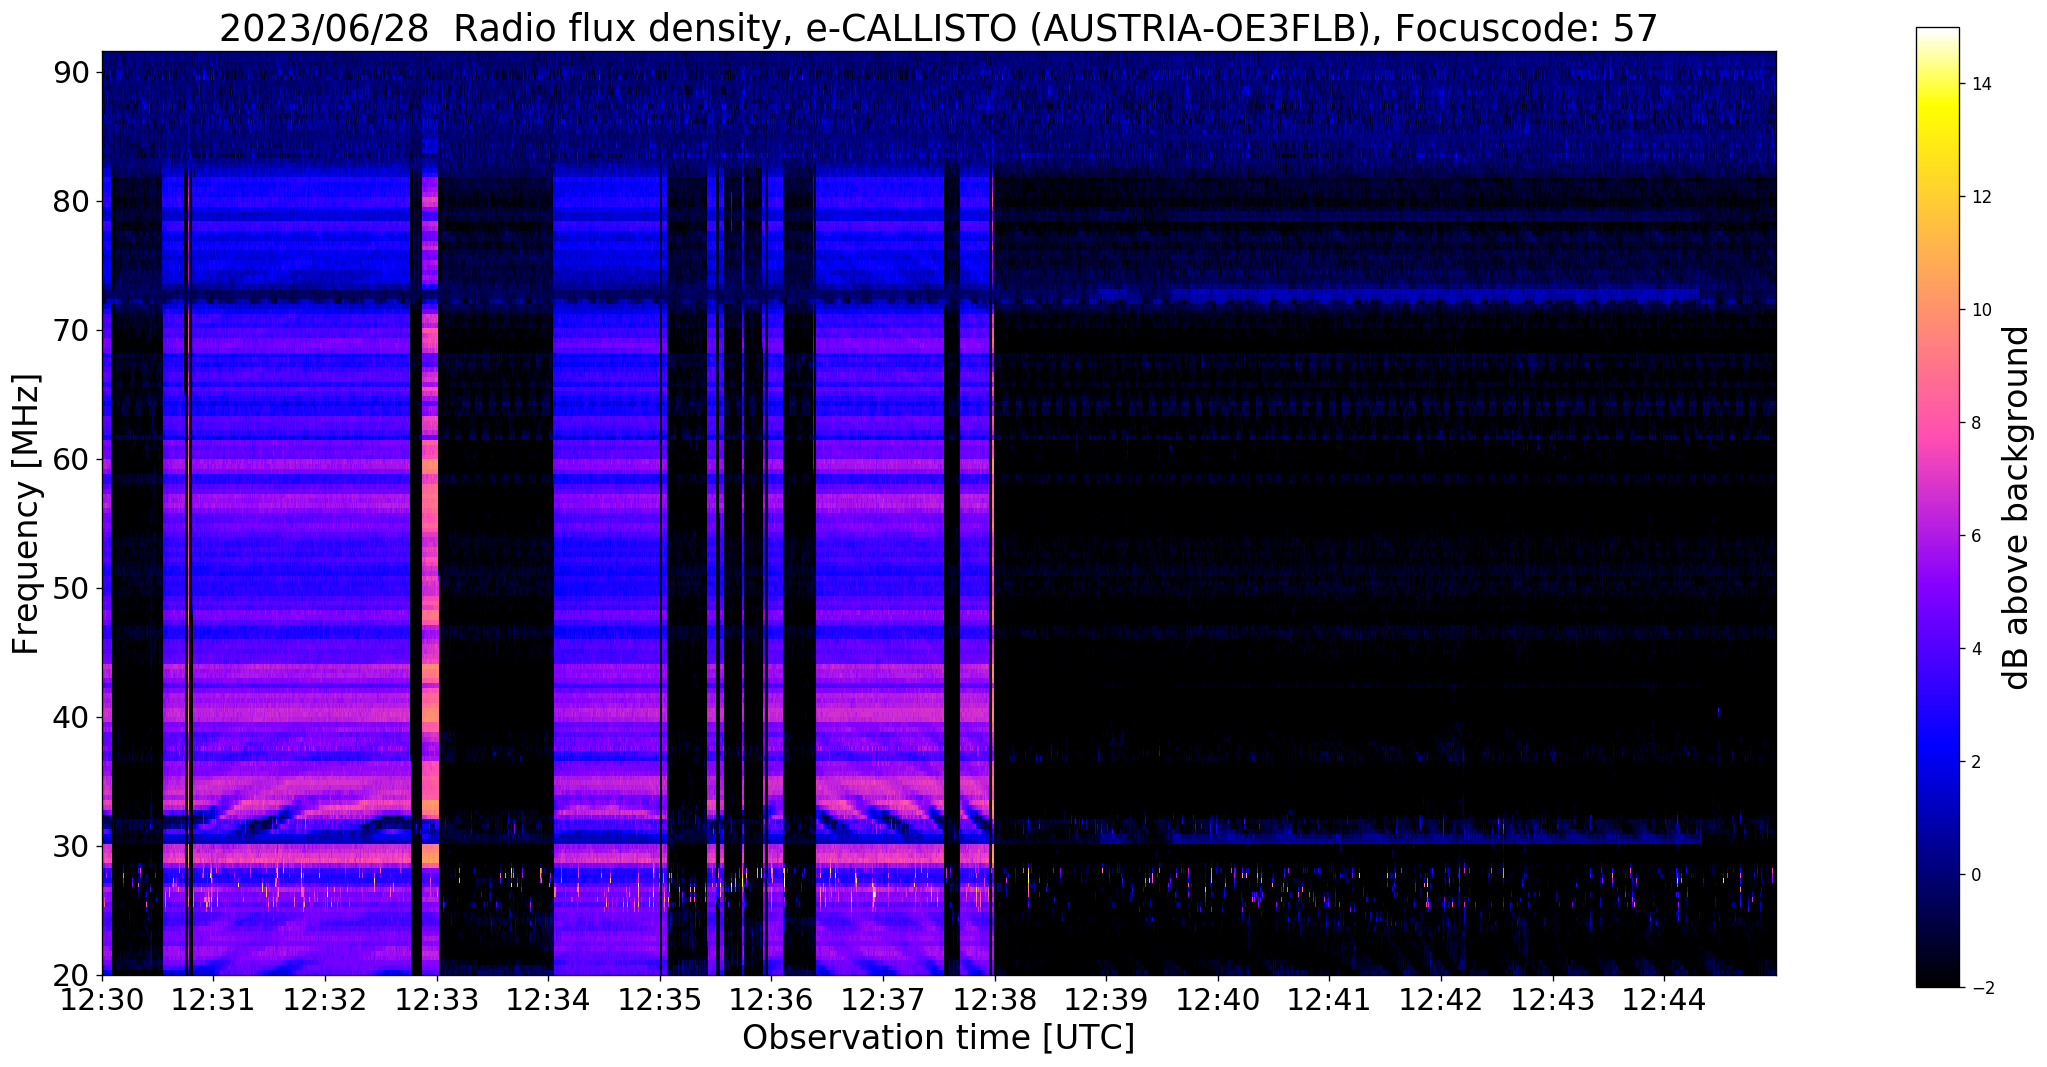
Task: Click the 12:42 time tick label
Action: [1441, 999]
